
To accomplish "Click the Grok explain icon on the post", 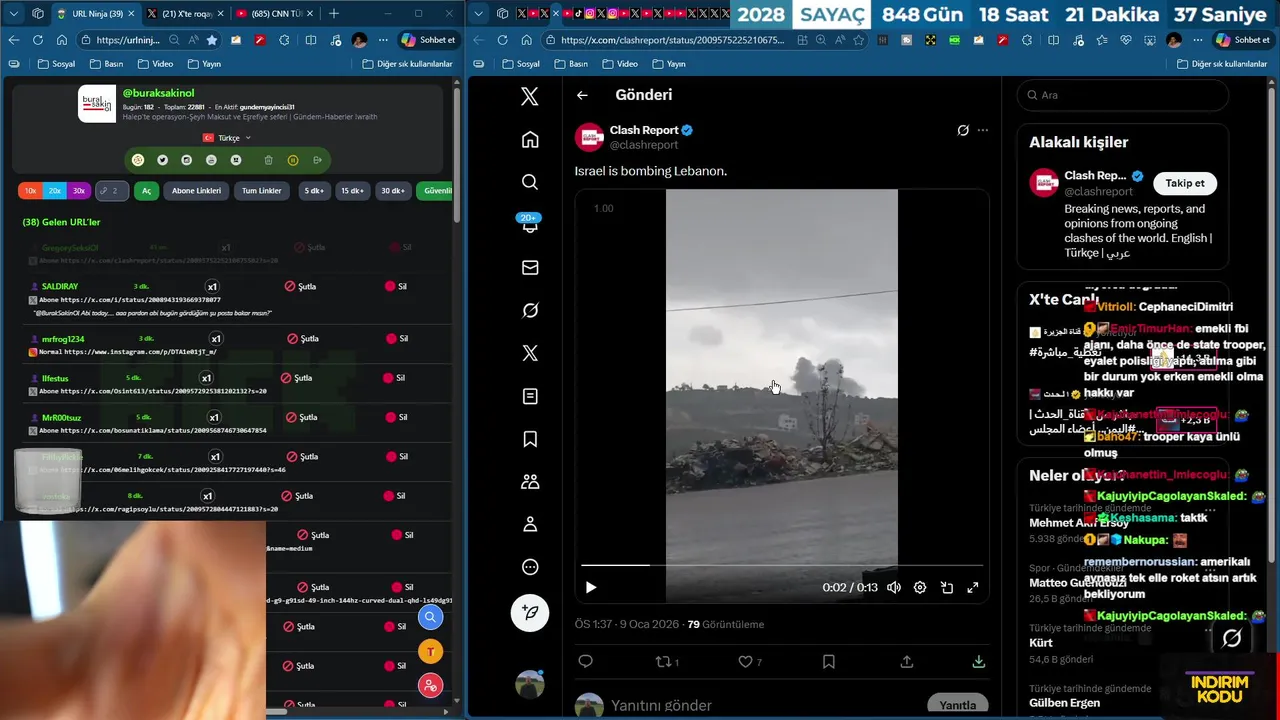I will pyautogui.click(x=962, y=130).
